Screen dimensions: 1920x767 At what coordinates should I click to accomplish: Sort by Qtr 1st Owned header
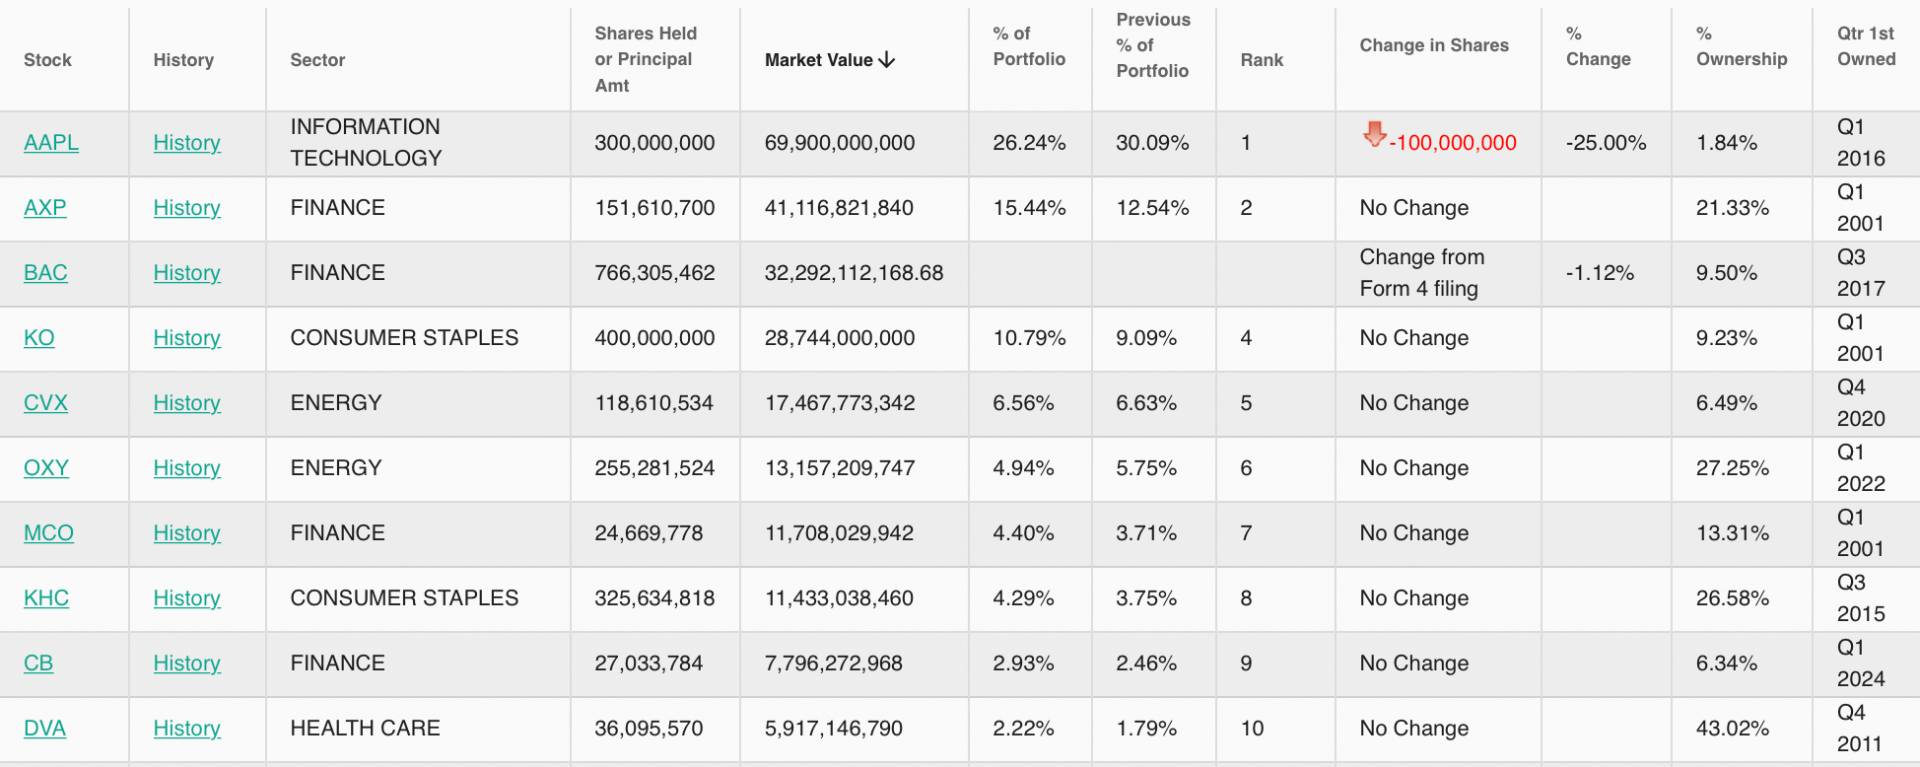(1866, 47)
